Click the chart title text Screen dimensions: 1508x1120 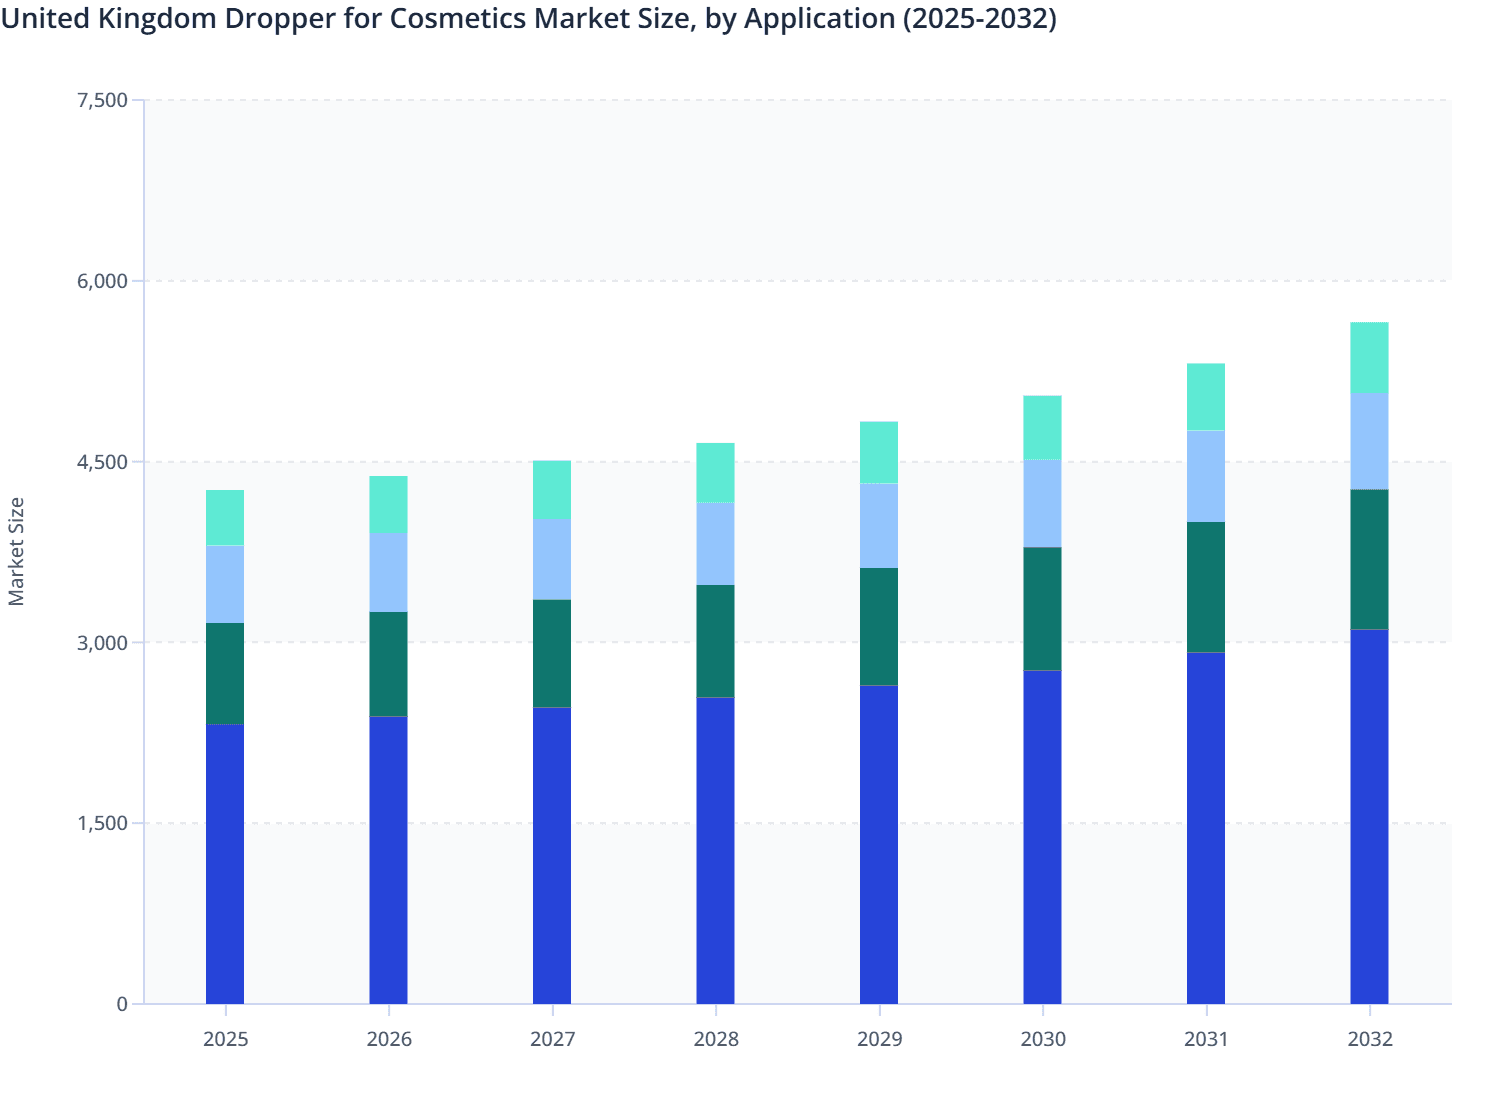pos(530,19)
